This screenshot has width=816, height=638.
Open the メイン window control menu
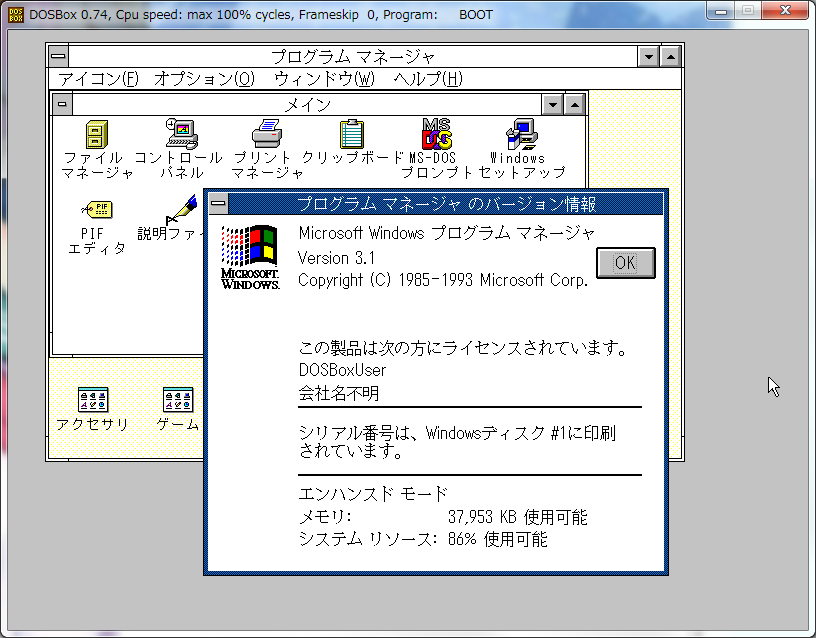pos(61,103)
